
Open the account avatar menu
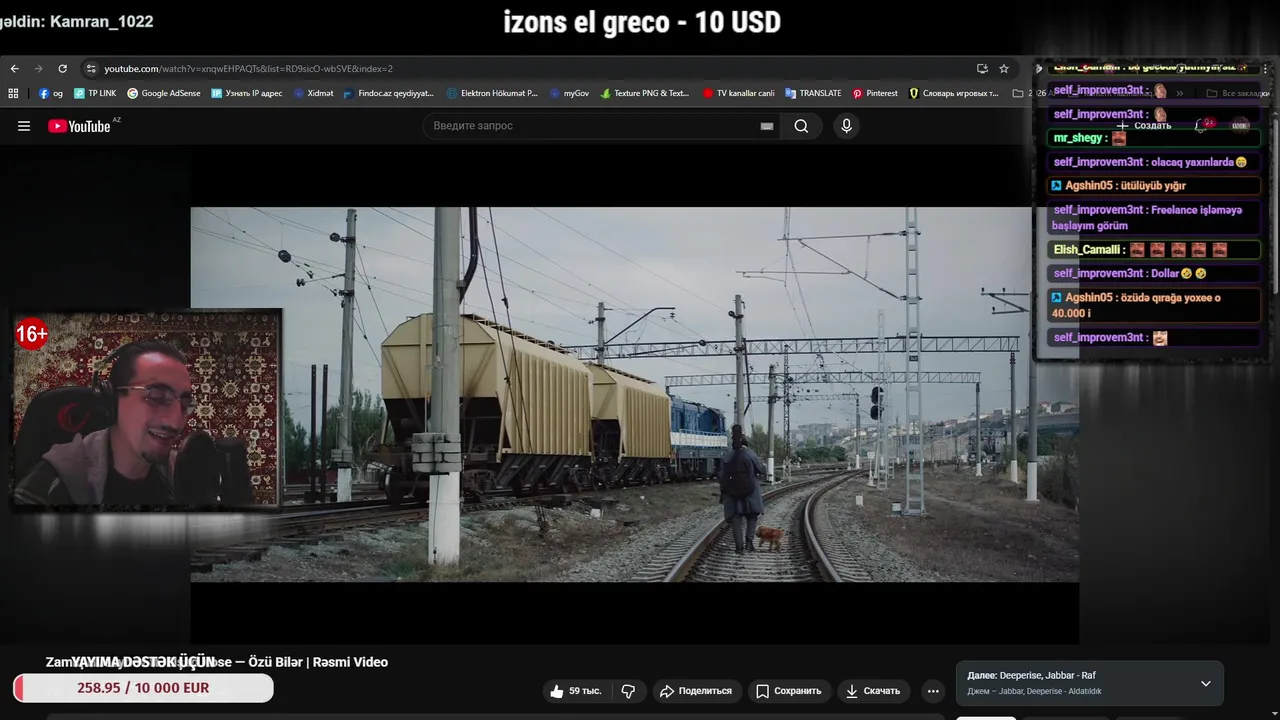click(1240, 126)
